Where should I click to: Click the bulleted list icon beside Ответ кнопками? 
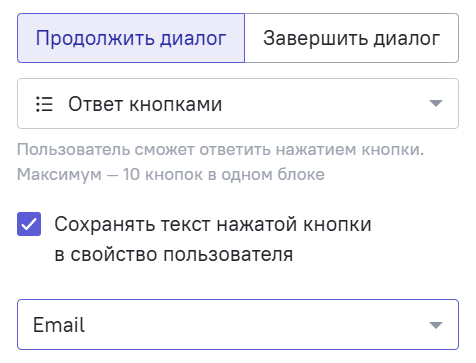(x=44, y=104)
